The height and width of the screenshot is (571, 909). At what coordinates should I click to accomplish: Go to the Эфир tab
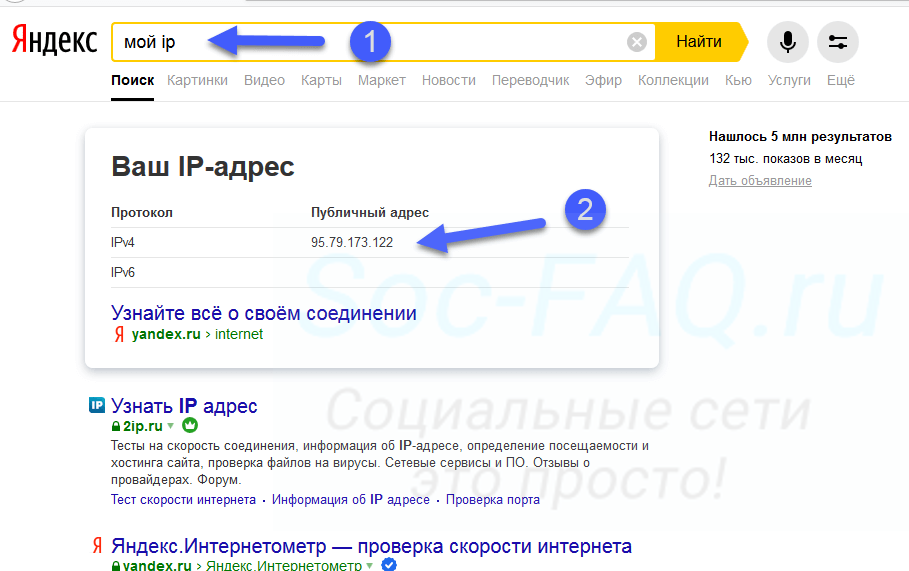click(x=603, y=80)
